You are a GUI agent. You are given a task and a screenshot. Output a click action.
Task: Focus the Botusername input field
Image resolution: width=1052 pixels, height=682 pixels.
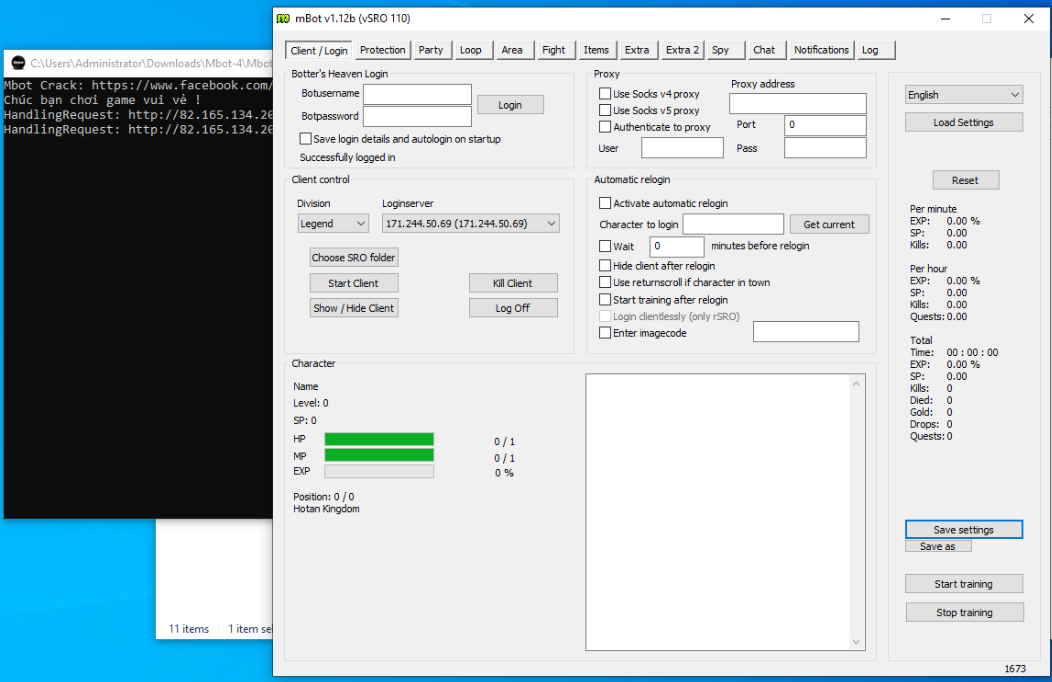coord(417,95)
